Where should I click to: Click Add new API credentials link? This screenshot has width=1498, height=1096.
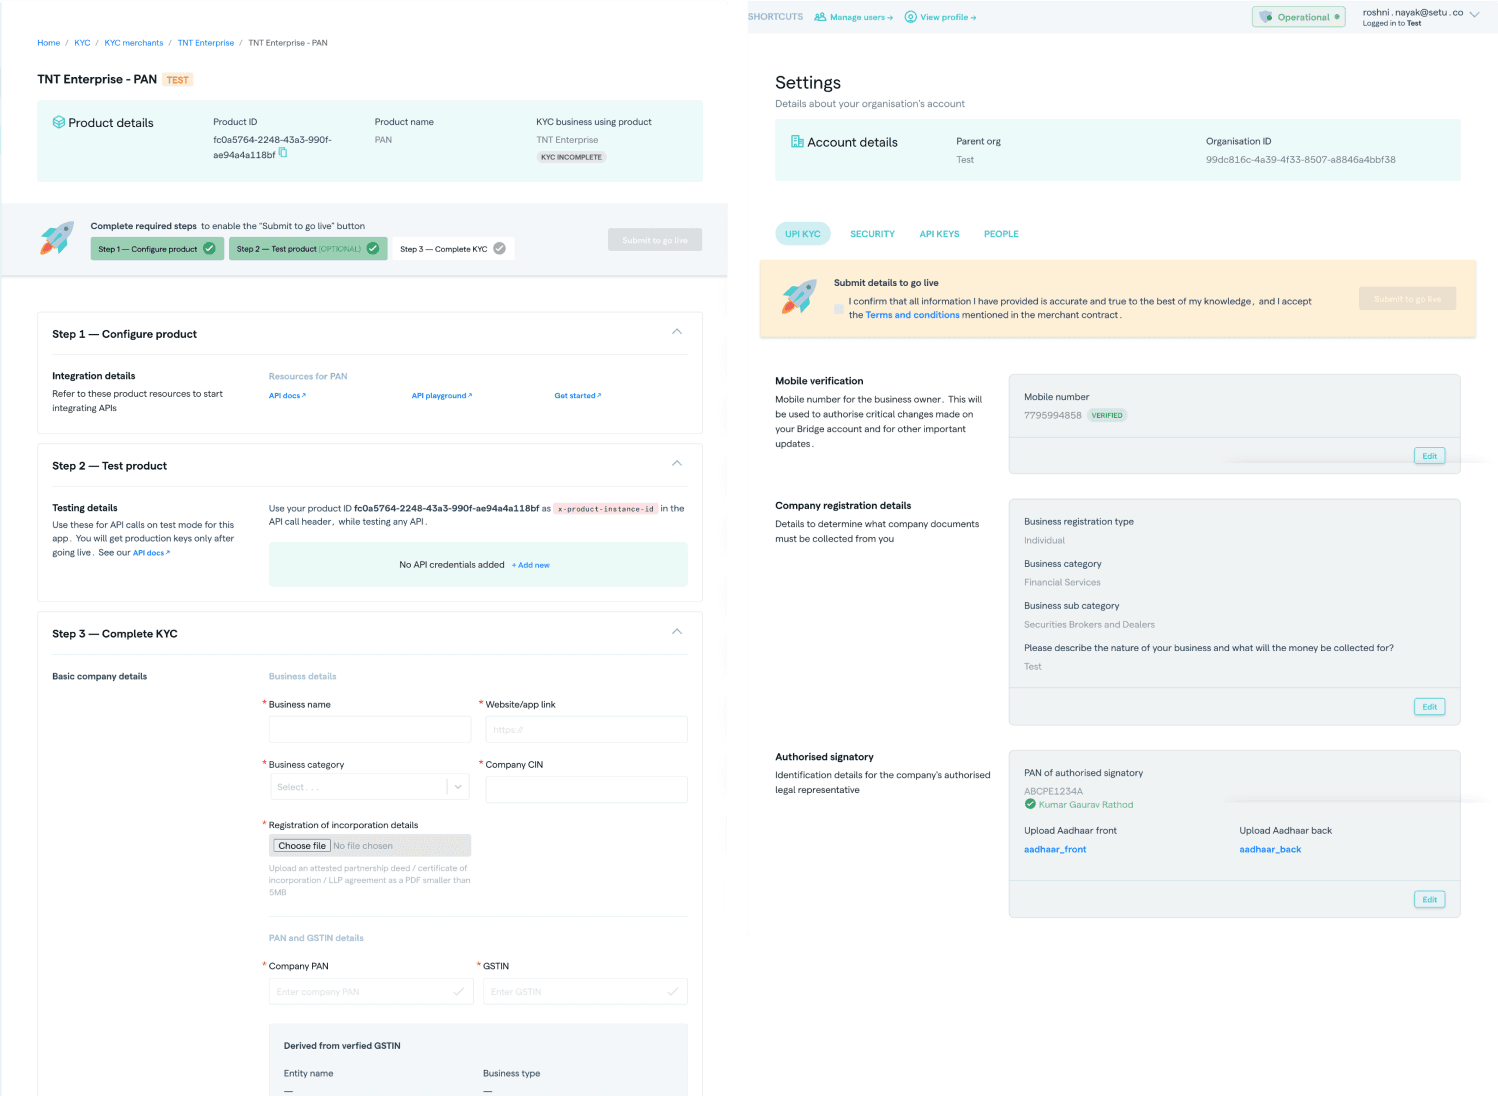point(531,565)
